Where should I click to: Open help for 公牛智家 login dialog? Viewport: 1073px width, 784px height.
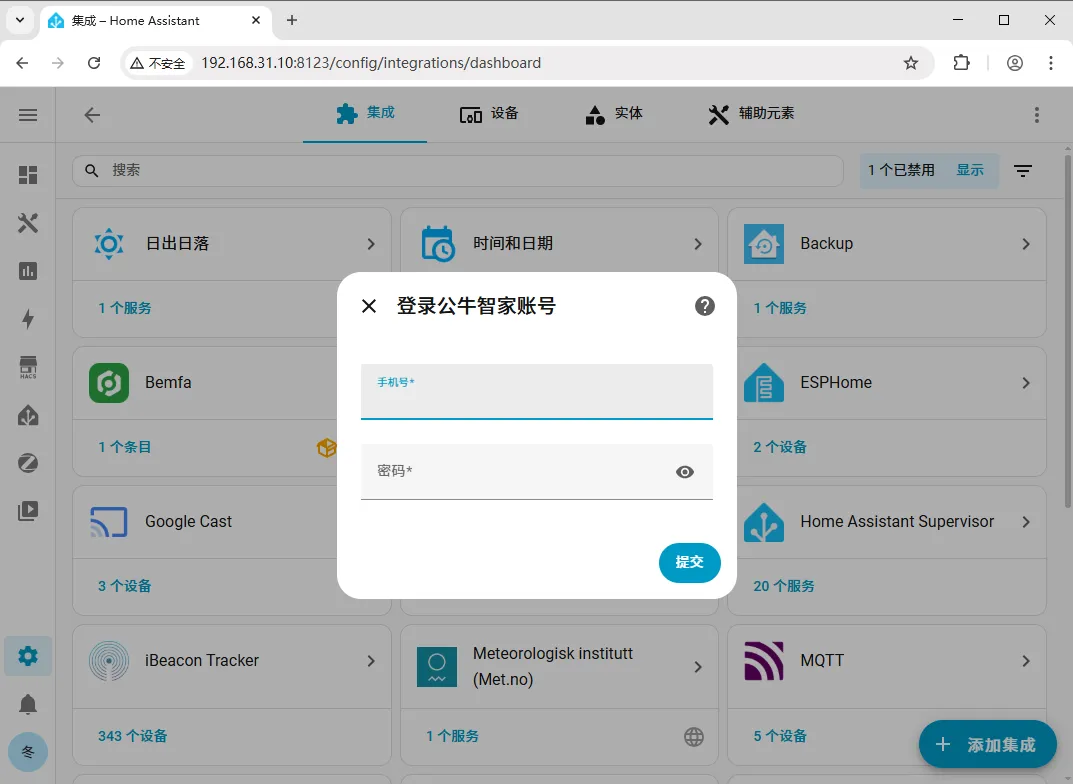(x=705, y=306)
